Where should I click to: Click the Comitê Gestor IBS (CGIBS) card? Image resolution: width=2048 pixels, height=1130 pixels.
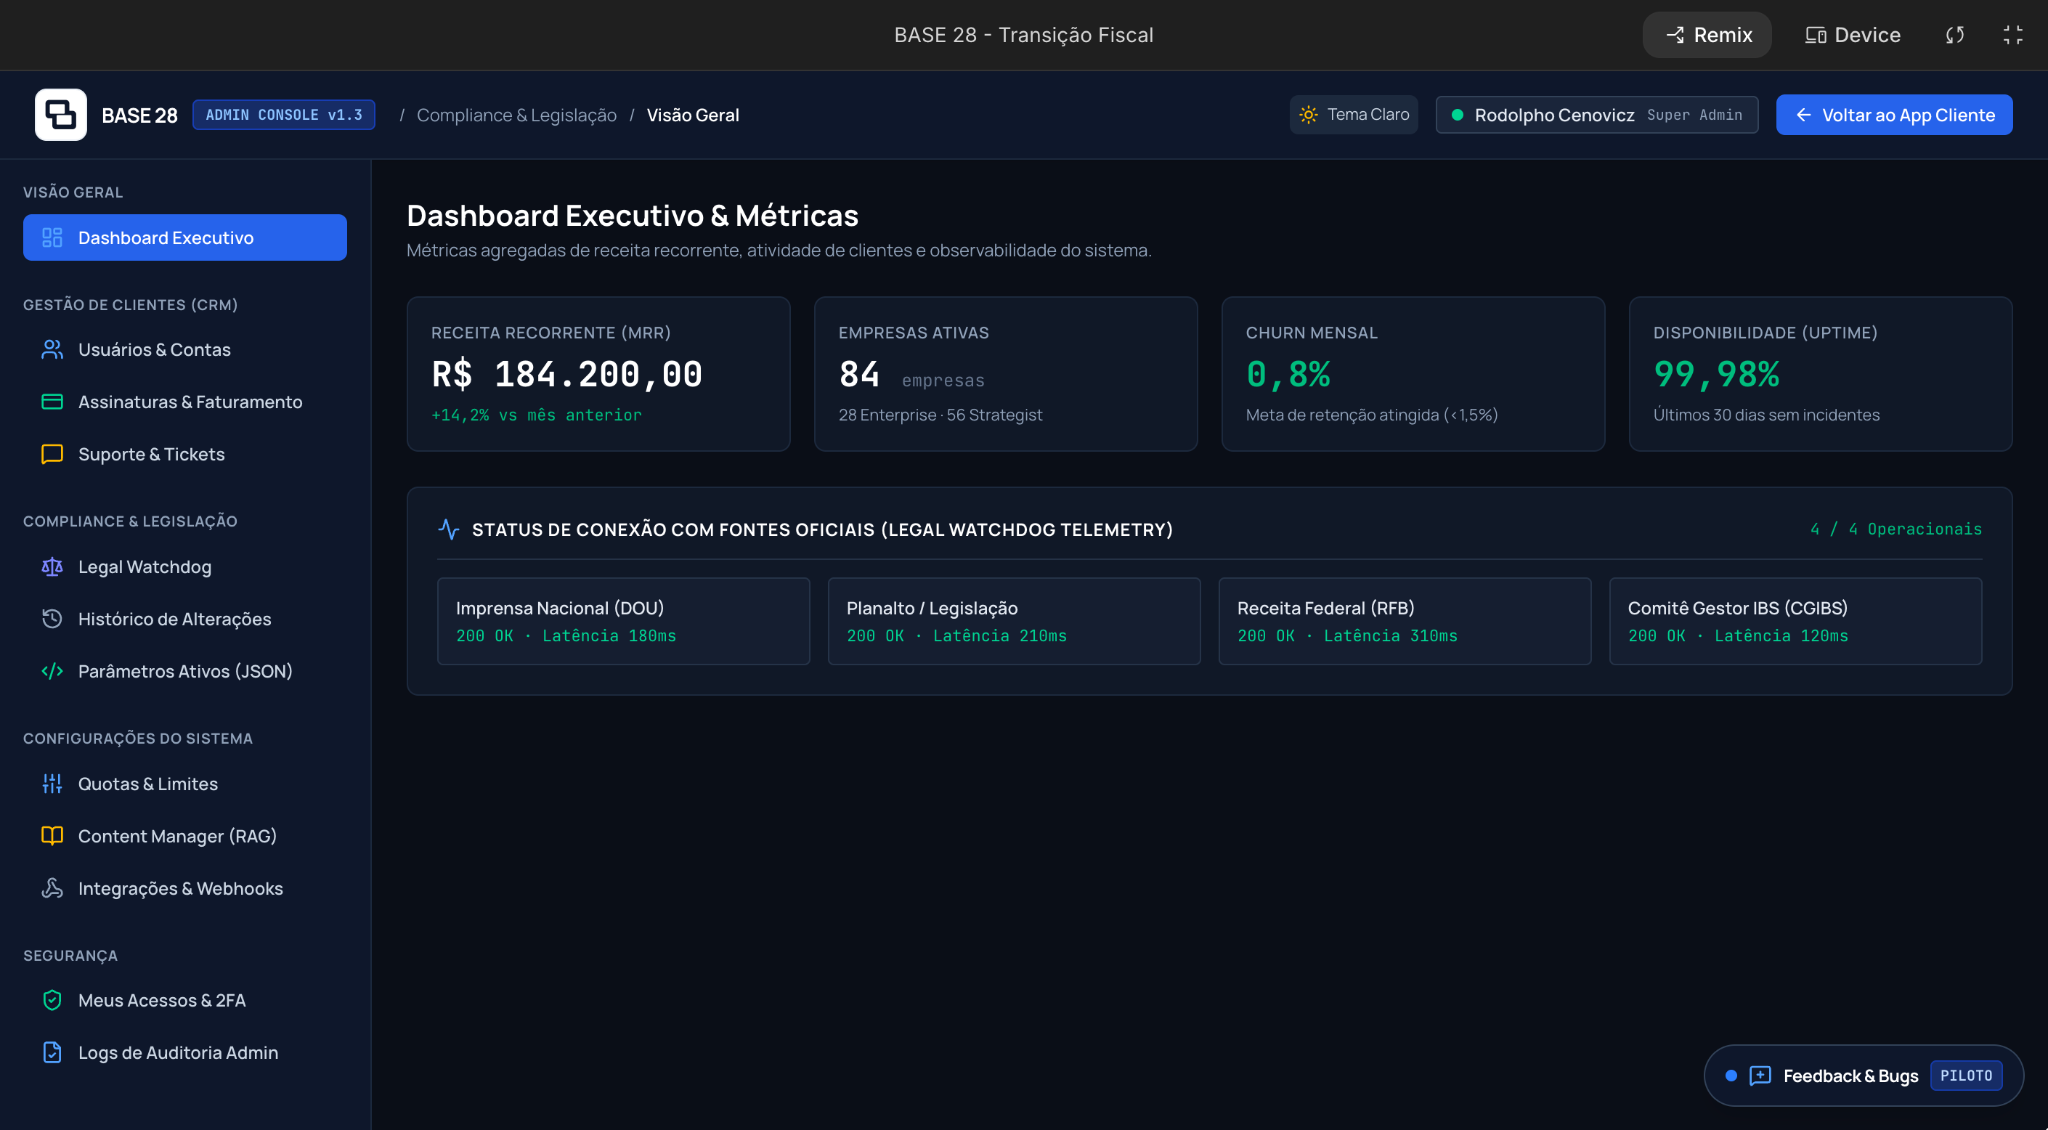pyautogui.click(x=1795, y=621)
